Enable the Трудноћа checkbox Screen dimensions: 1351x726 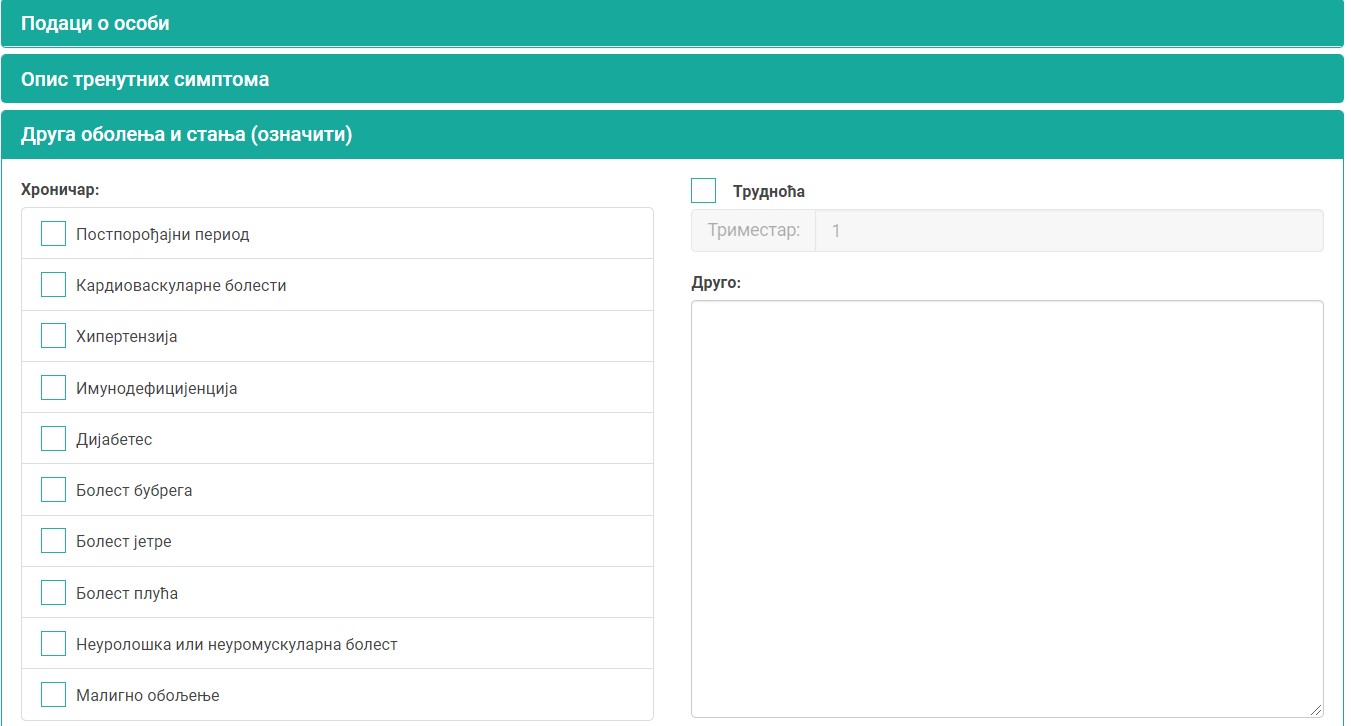[x=704, y=191]
